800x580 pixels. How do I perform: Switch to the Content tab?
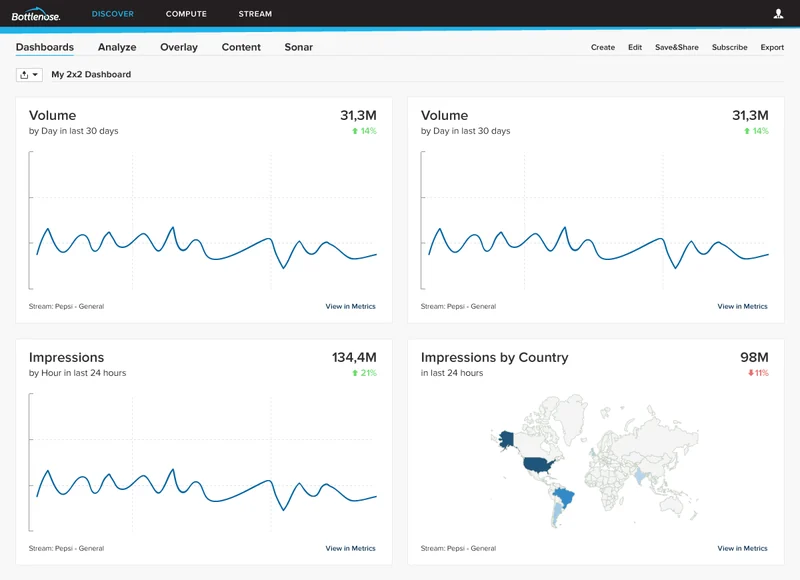pyautogui.click(x=241, y=47)
